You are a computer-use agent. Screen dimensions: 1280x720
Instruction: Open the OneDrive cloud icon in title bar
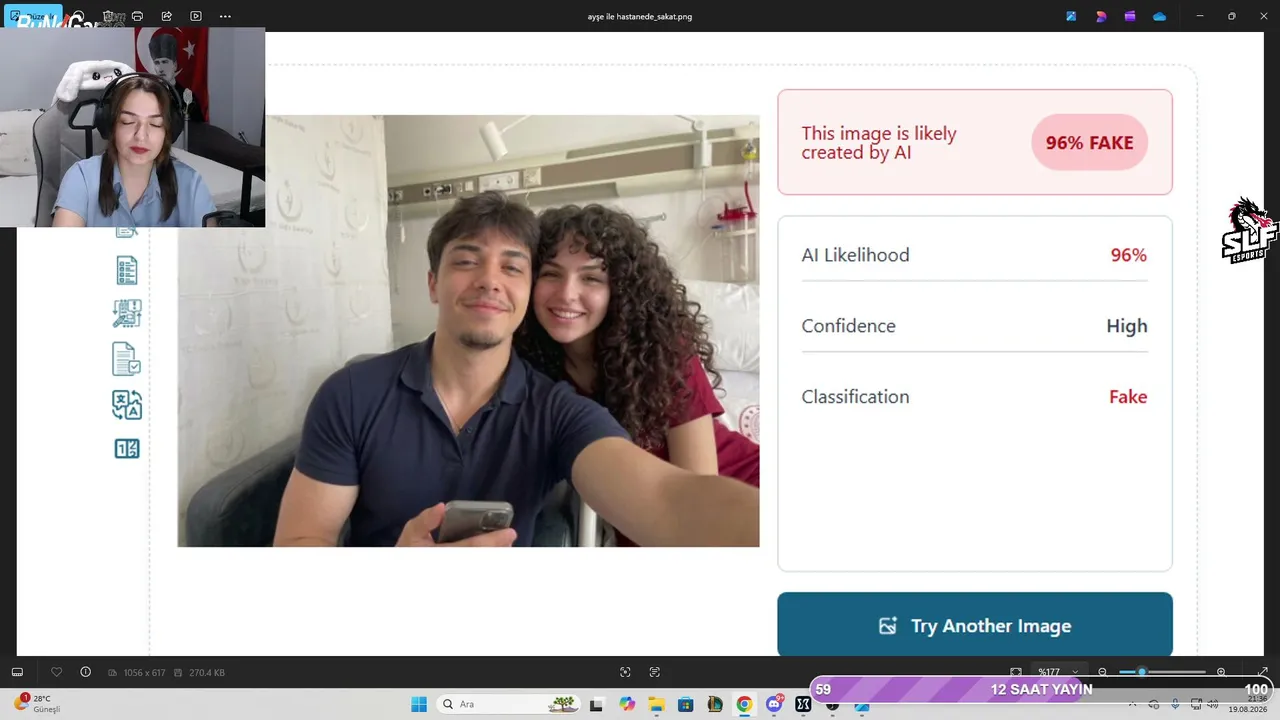pos(1159,16)
